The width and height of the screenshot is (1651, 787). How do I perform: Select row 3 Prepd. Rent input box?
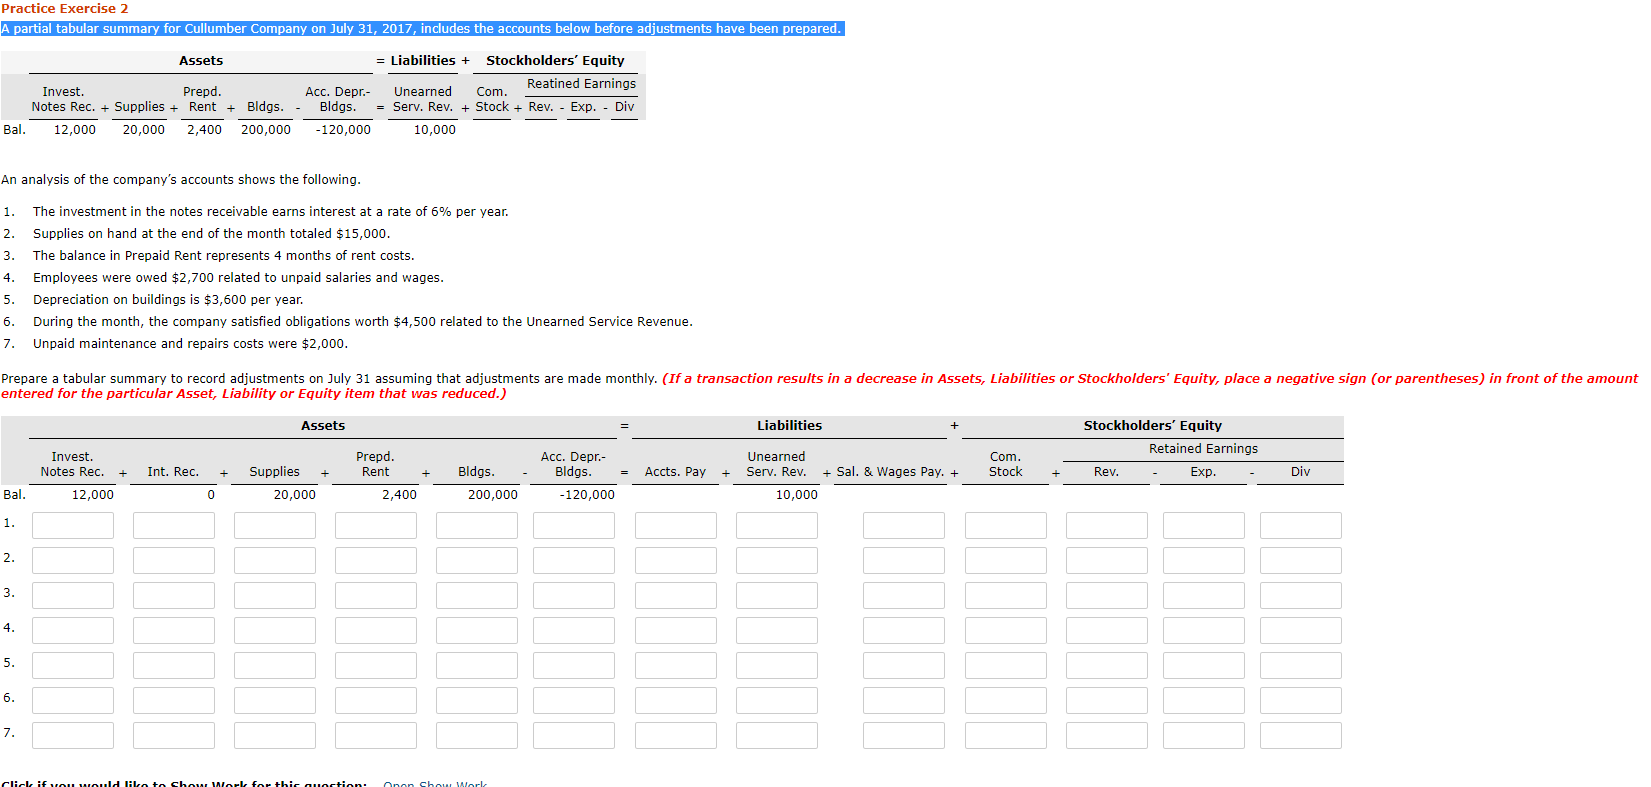coord(376,596)
